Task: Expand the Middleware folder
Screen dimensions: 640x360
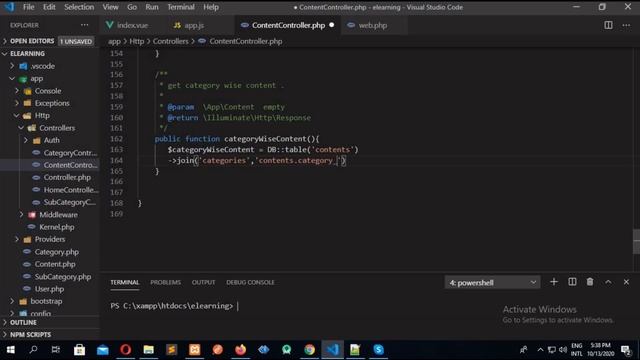Action: tap(50, 214)
